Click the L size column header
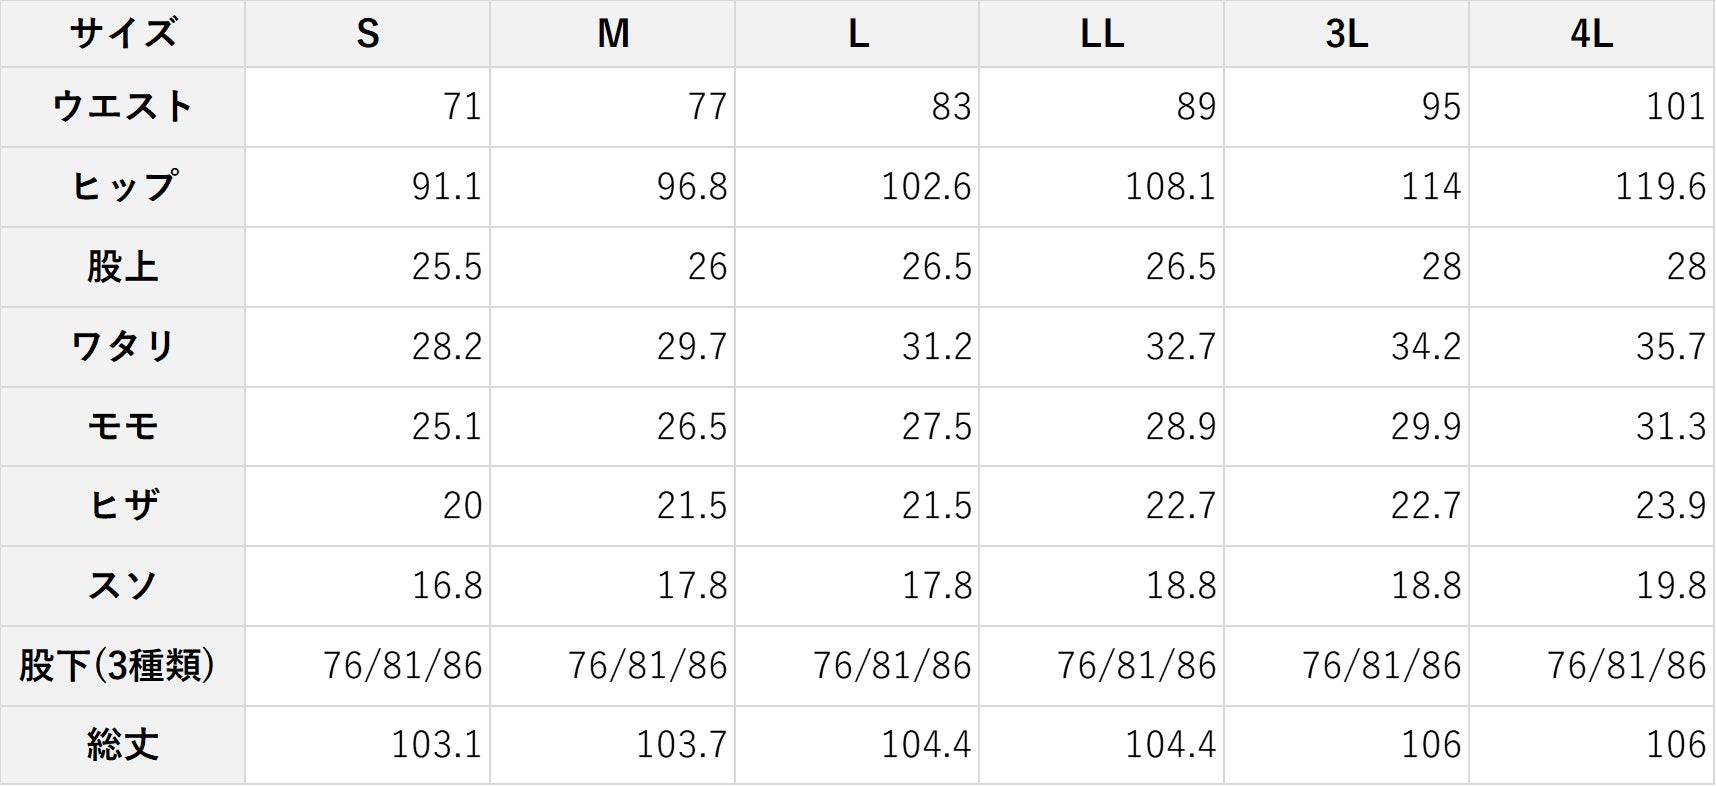1716x786 pixels. 858,34
